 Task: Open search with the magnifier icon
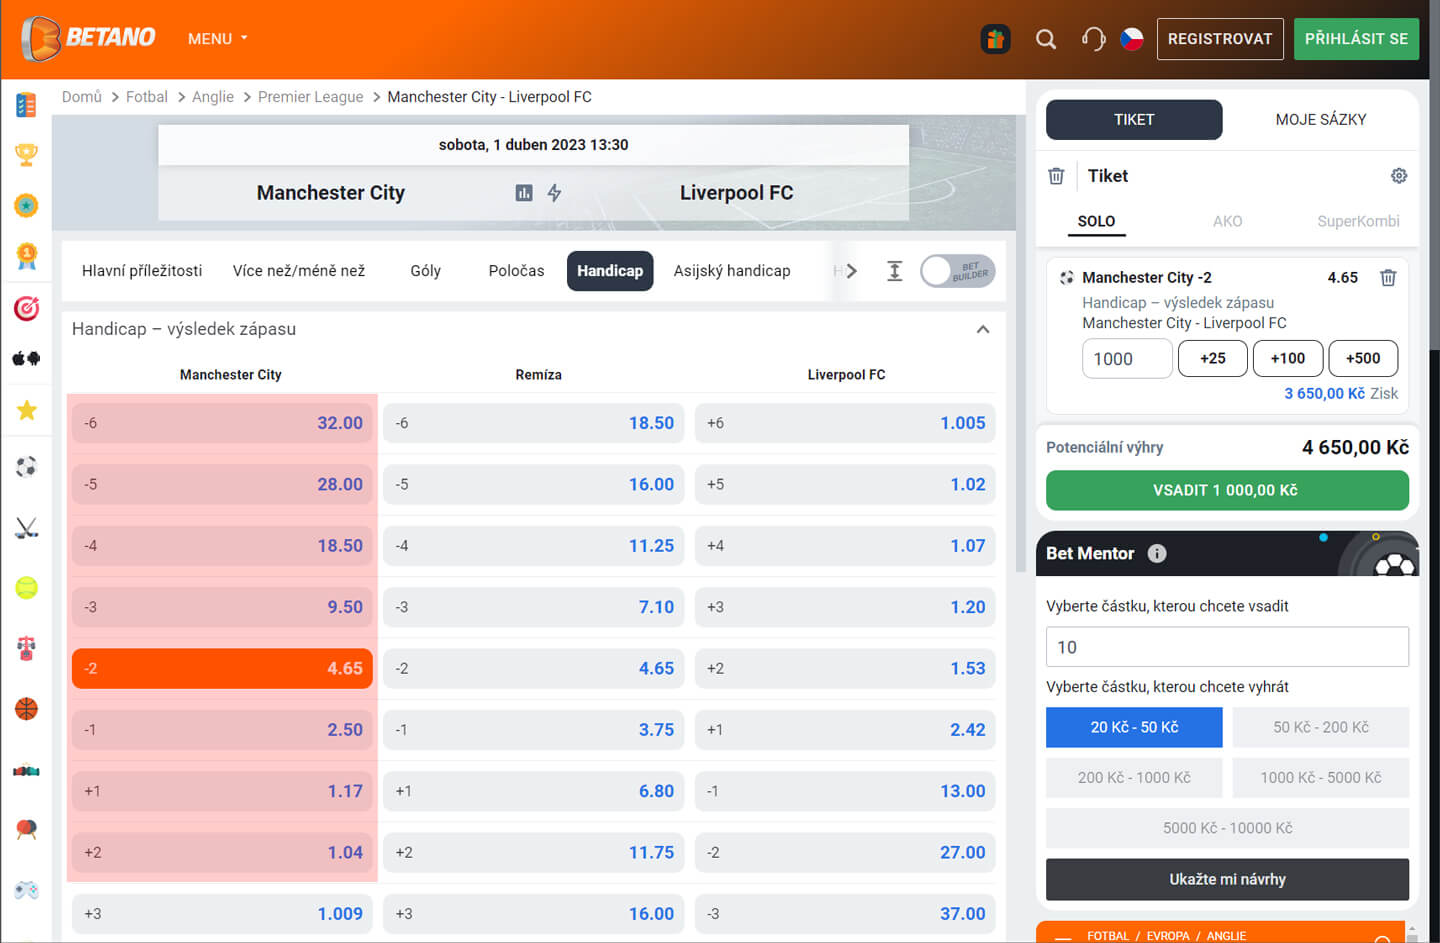(x=1046, y=39)
